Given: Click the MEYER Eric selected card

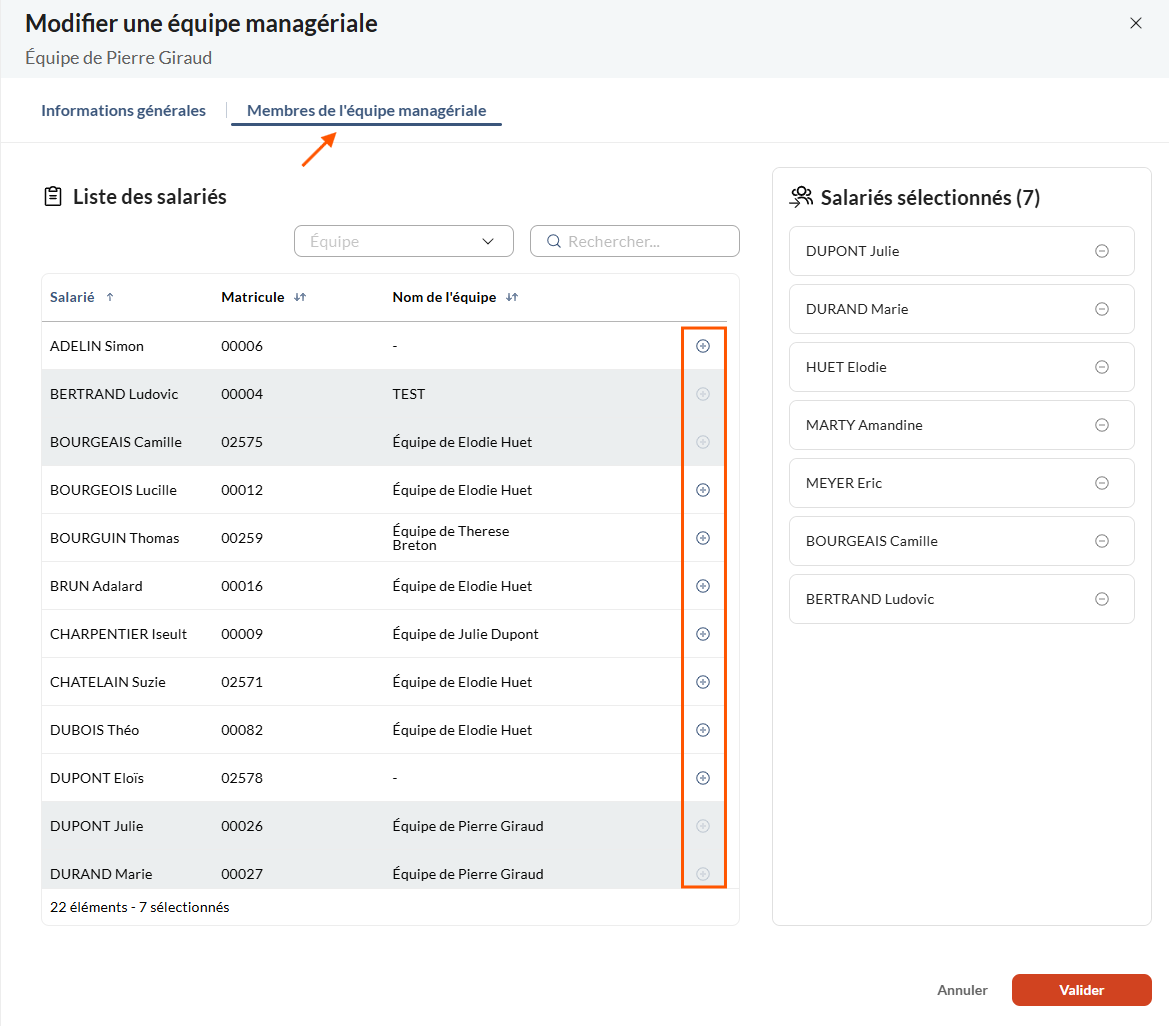Looking at the screenshot, I should coord(962,483).
